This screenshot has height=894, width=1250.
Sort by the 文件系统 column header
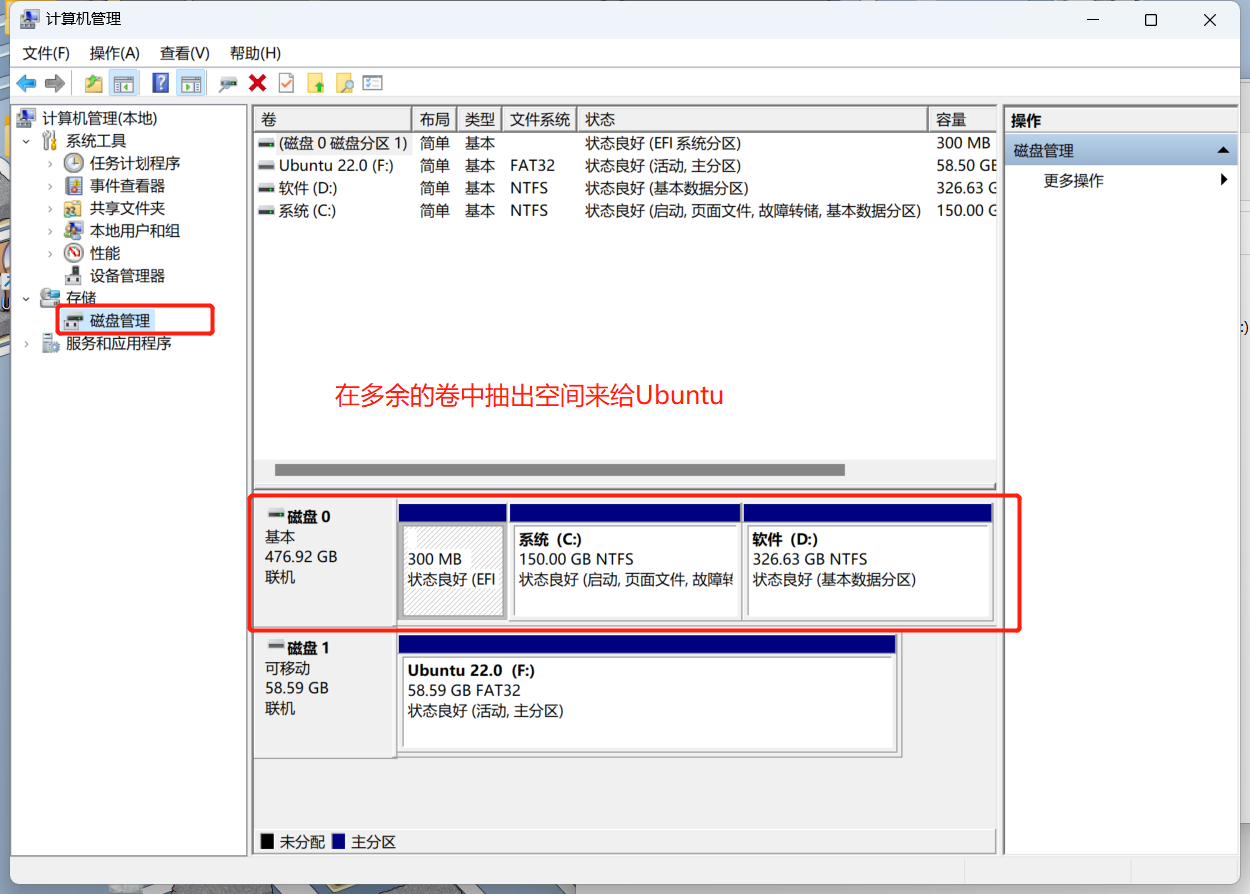pyautogui.click(x=540, y=119)
